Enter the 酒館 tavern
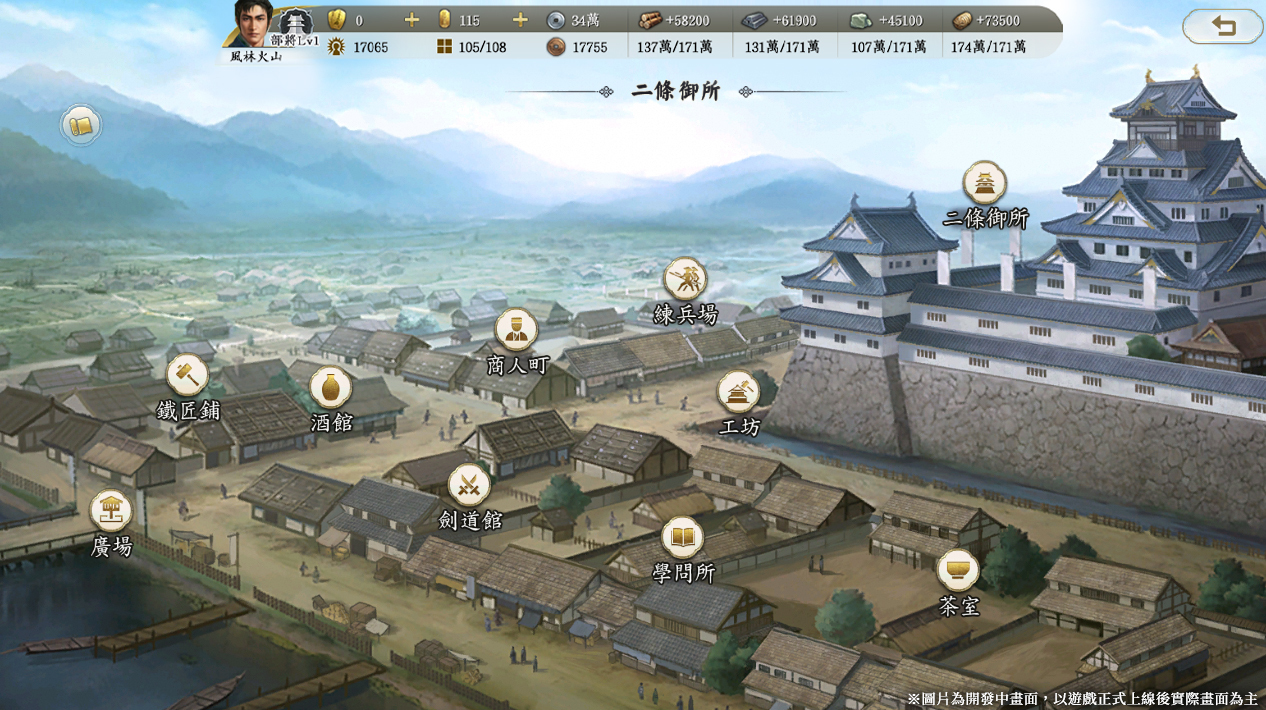 tap(331, 388)
